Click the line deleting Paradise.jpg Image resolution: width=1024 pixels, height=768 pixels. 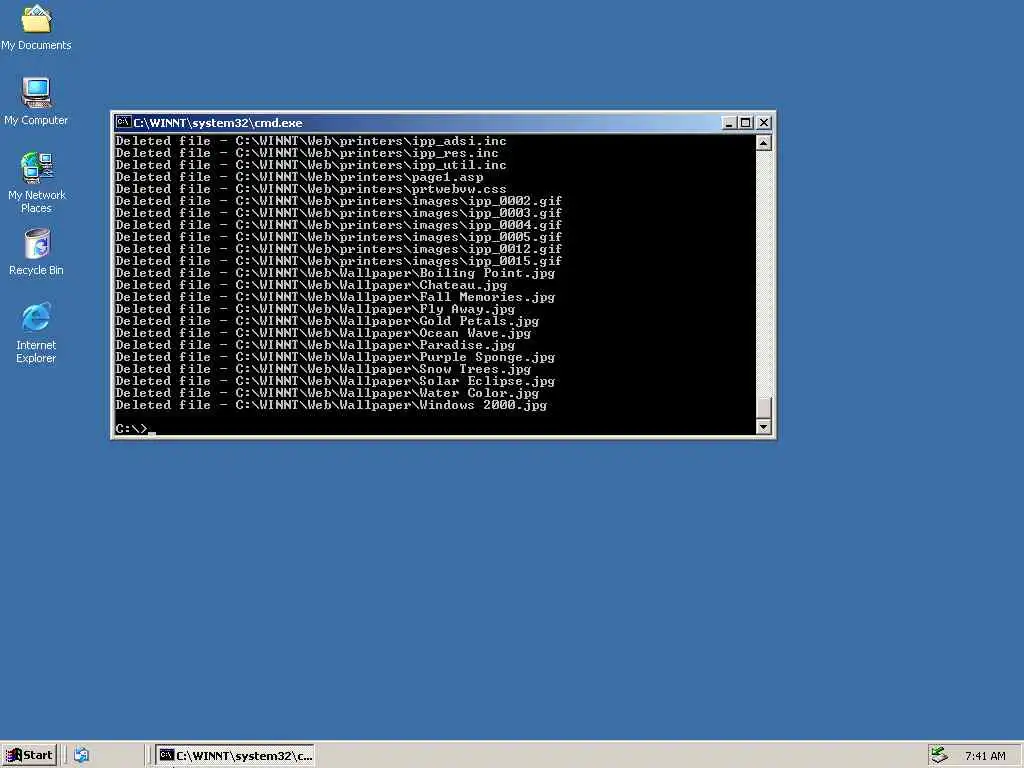tap(315, 345)
